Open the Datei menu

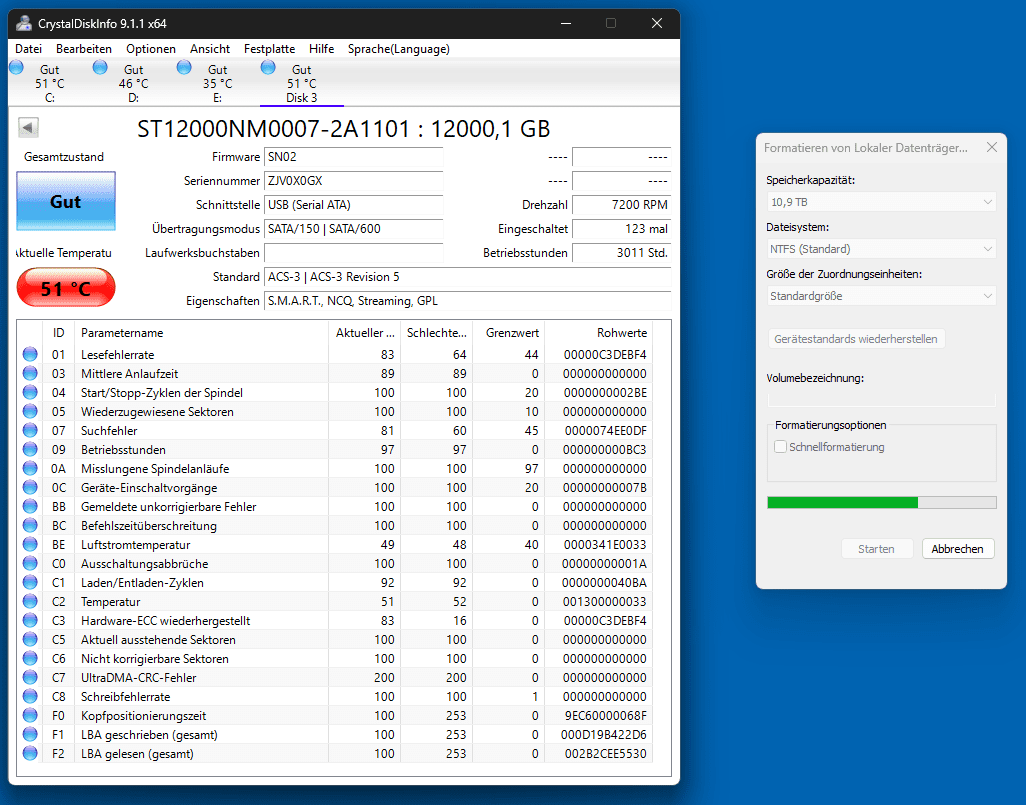click(28, 49)
